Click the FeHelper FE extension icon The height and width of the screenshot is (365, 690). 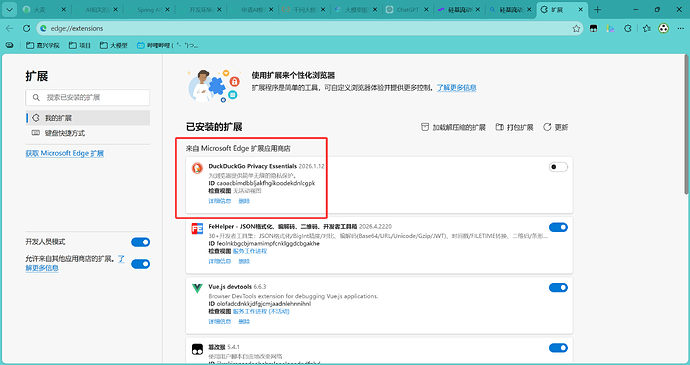click(x=197, y=229)
